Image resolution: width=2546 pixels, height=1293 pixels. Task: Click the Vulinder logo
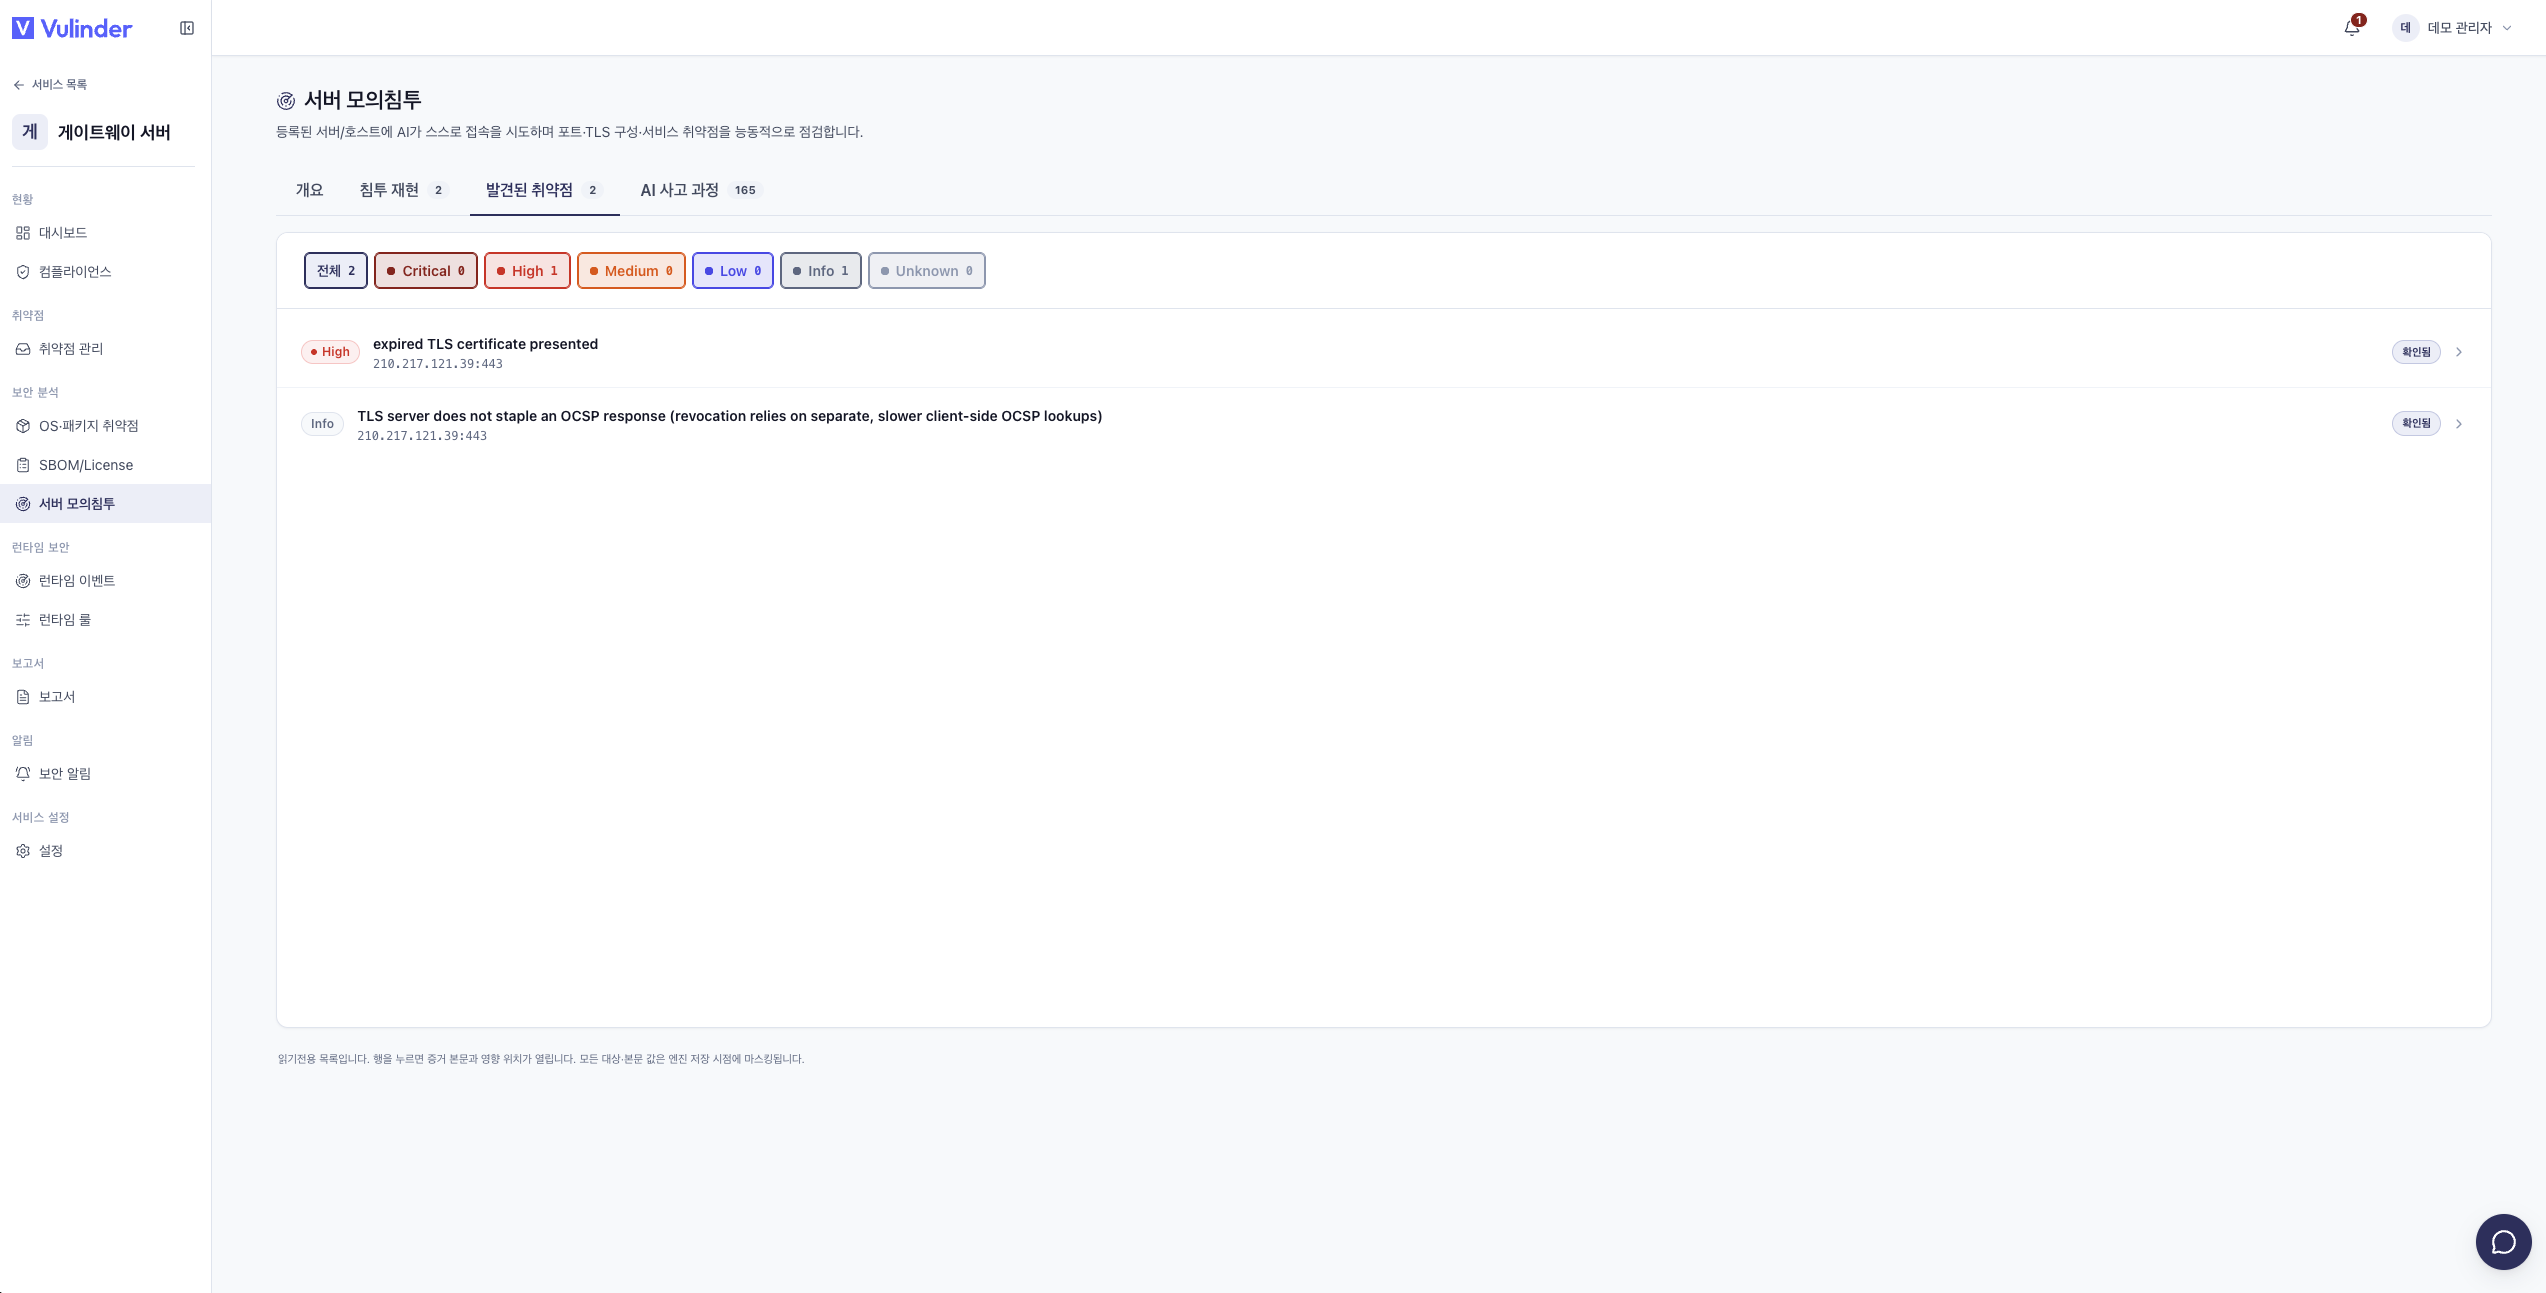(72, 28)
